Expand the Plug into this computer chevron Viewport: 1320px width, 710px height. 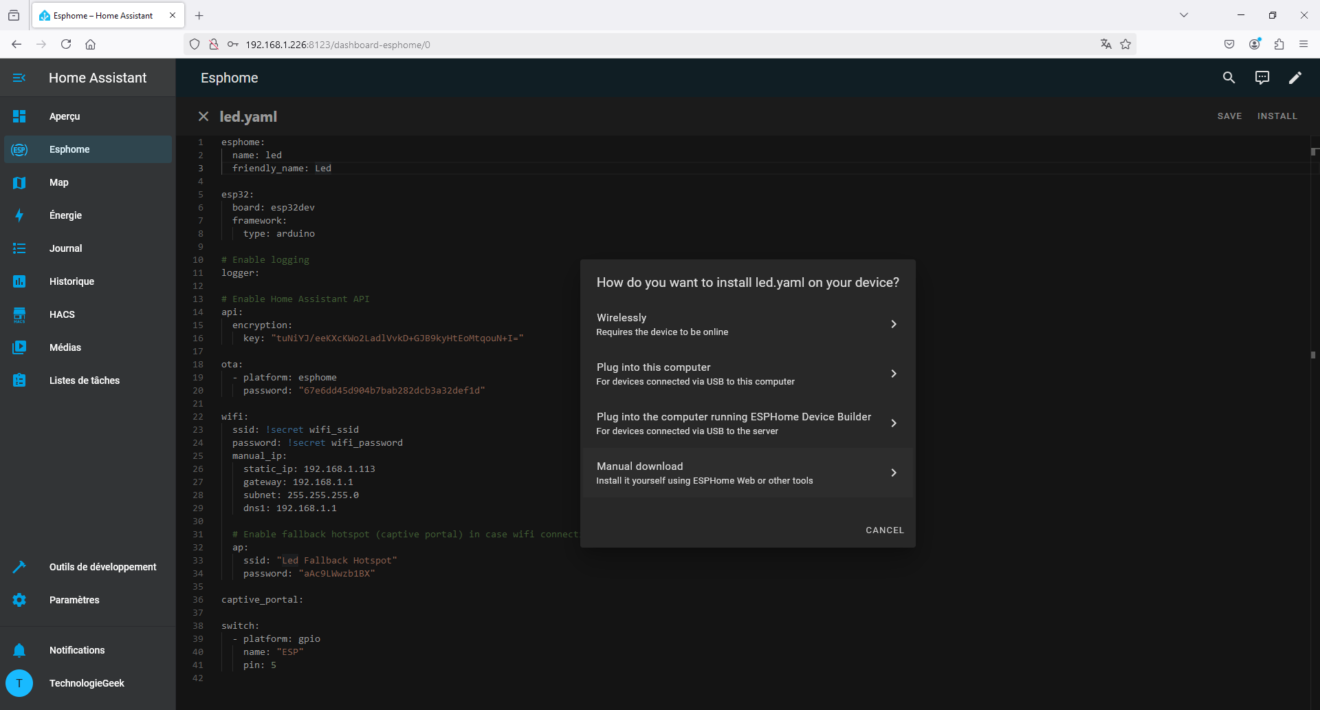(893, 373)
